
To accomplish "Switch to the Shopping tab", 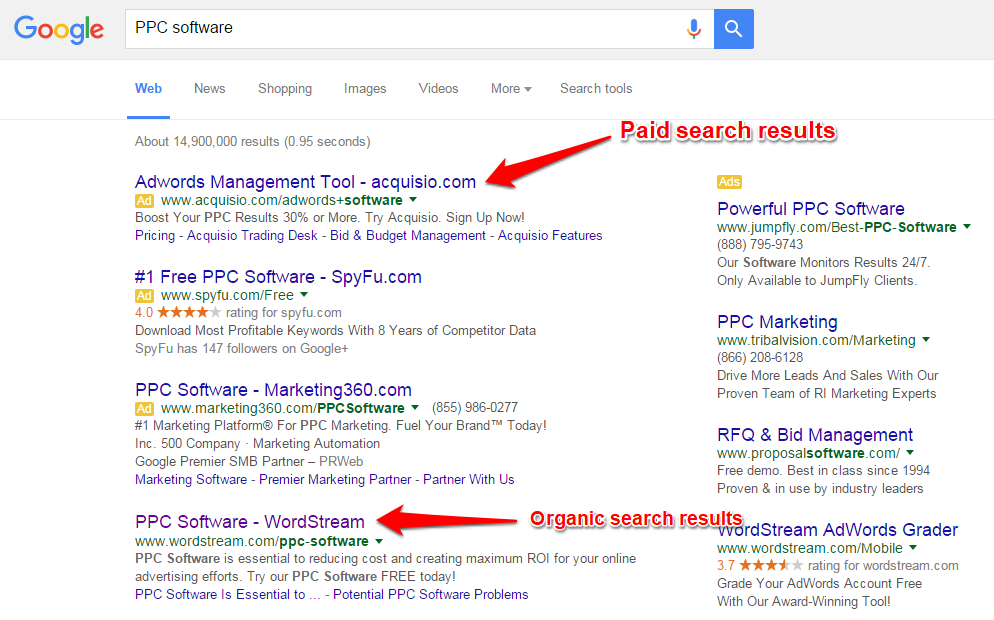I will (285, 89).
